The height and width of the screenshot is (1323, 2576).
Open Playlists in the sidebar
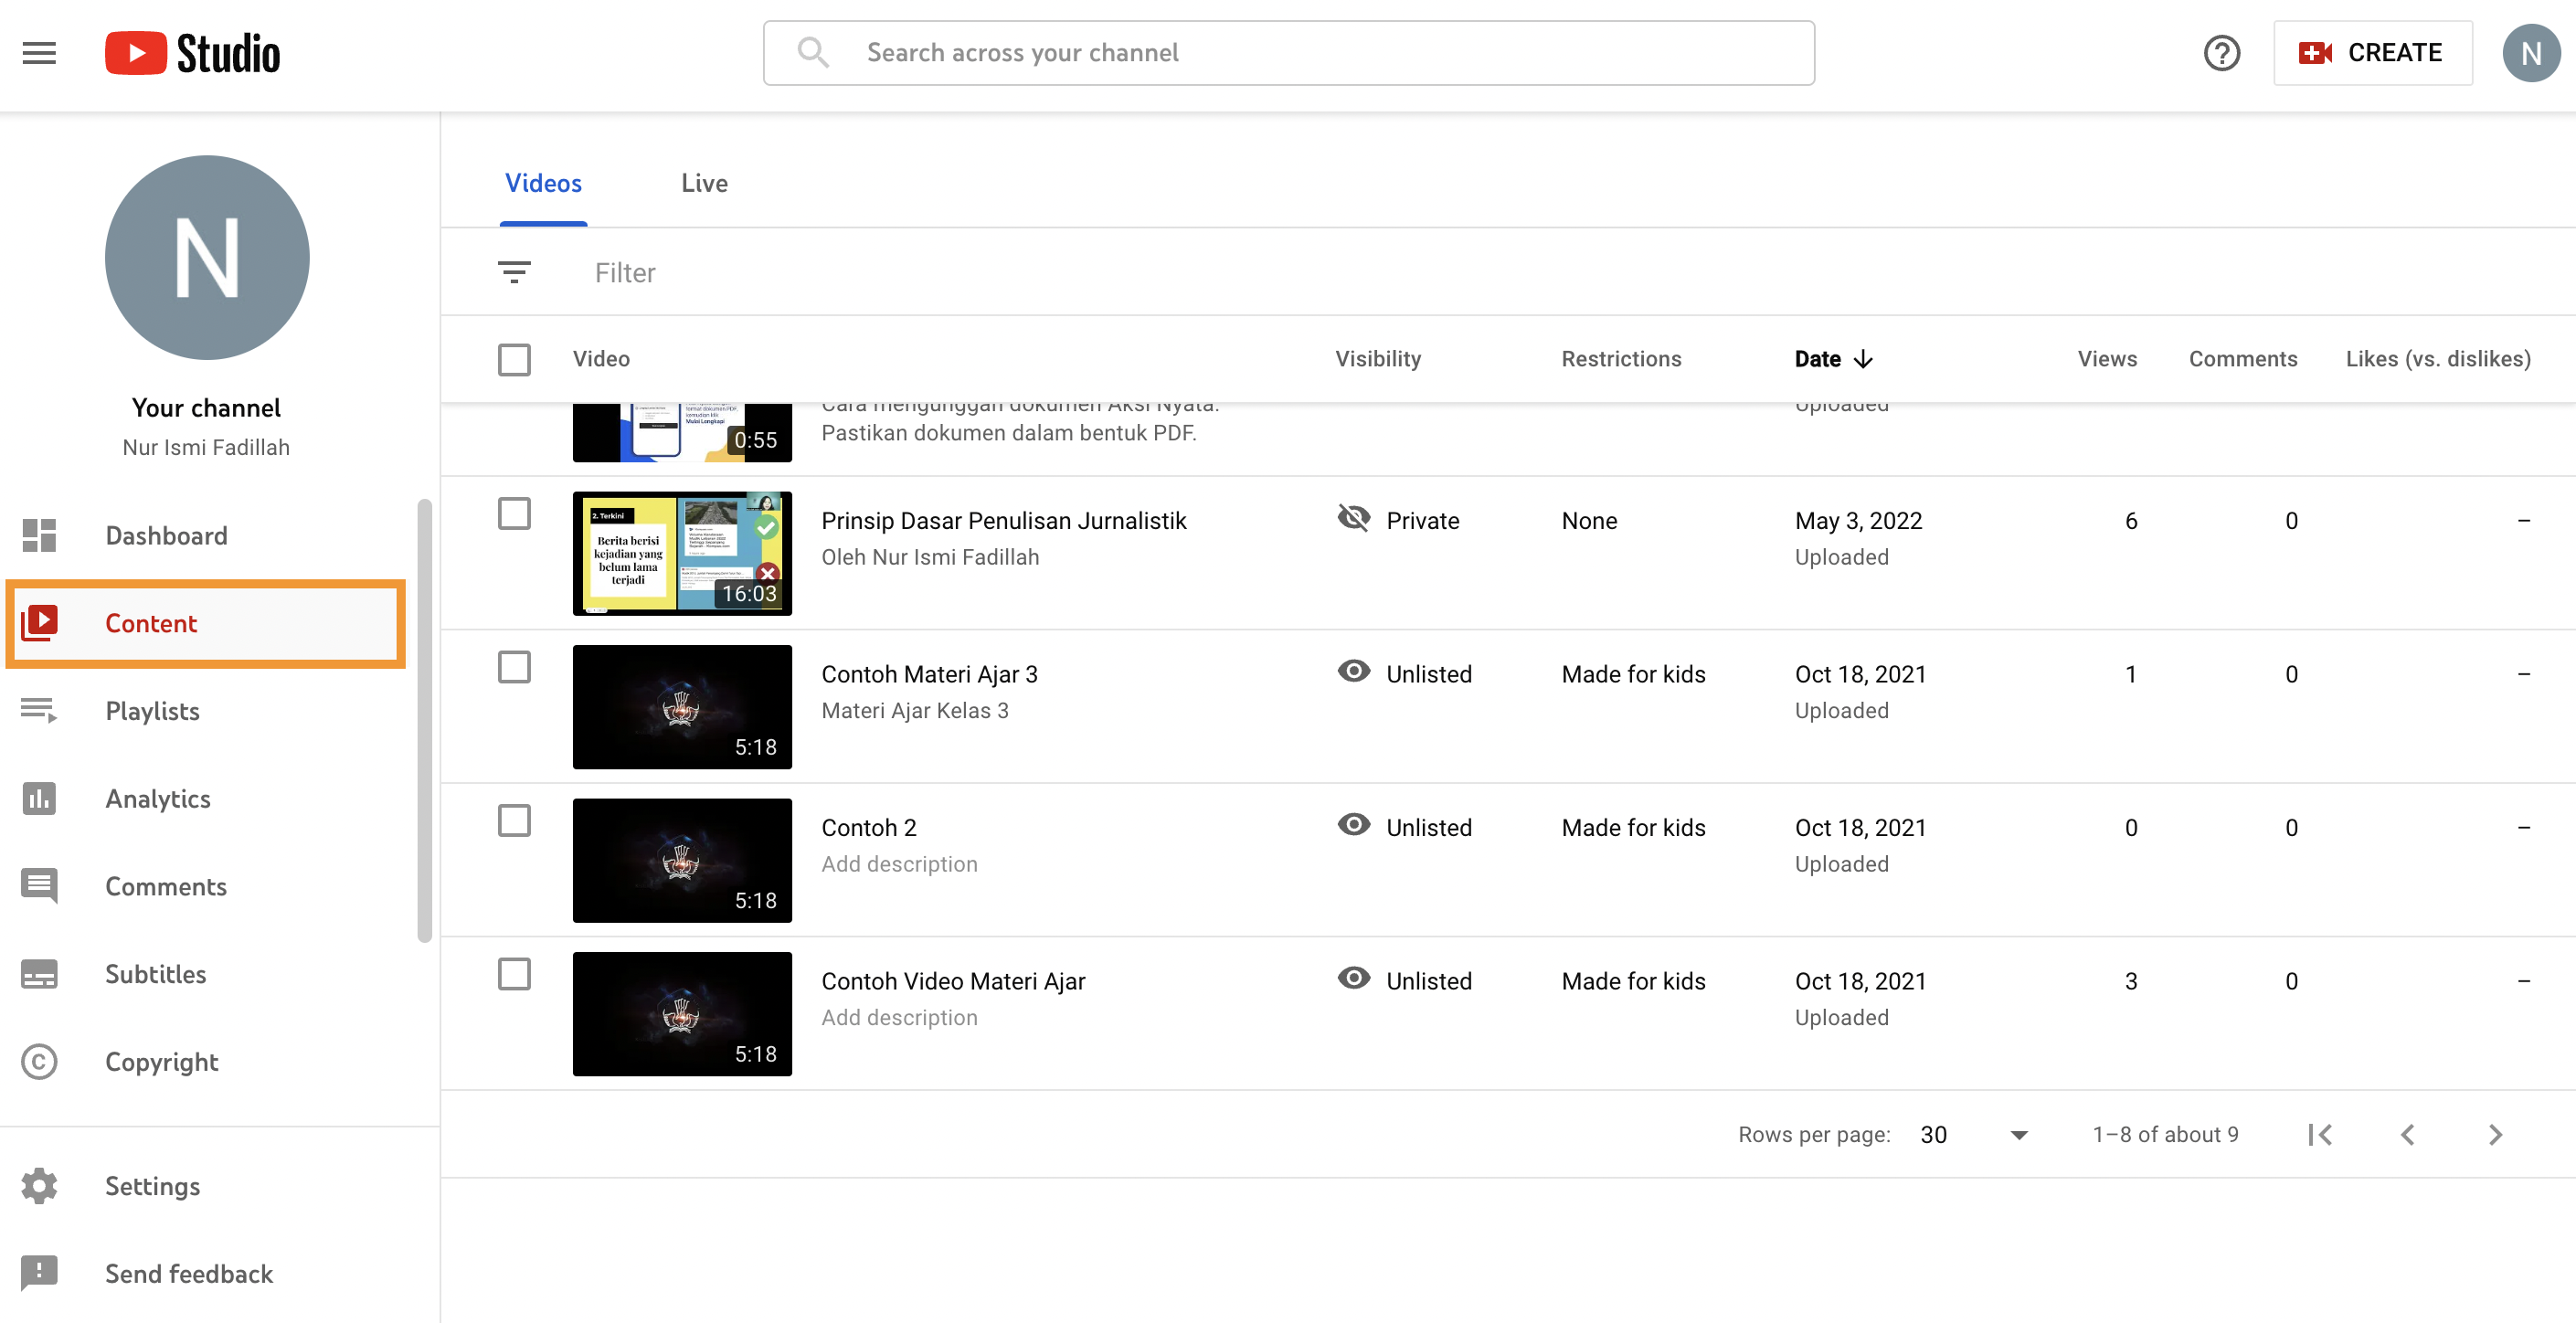[x=152, y=711]
